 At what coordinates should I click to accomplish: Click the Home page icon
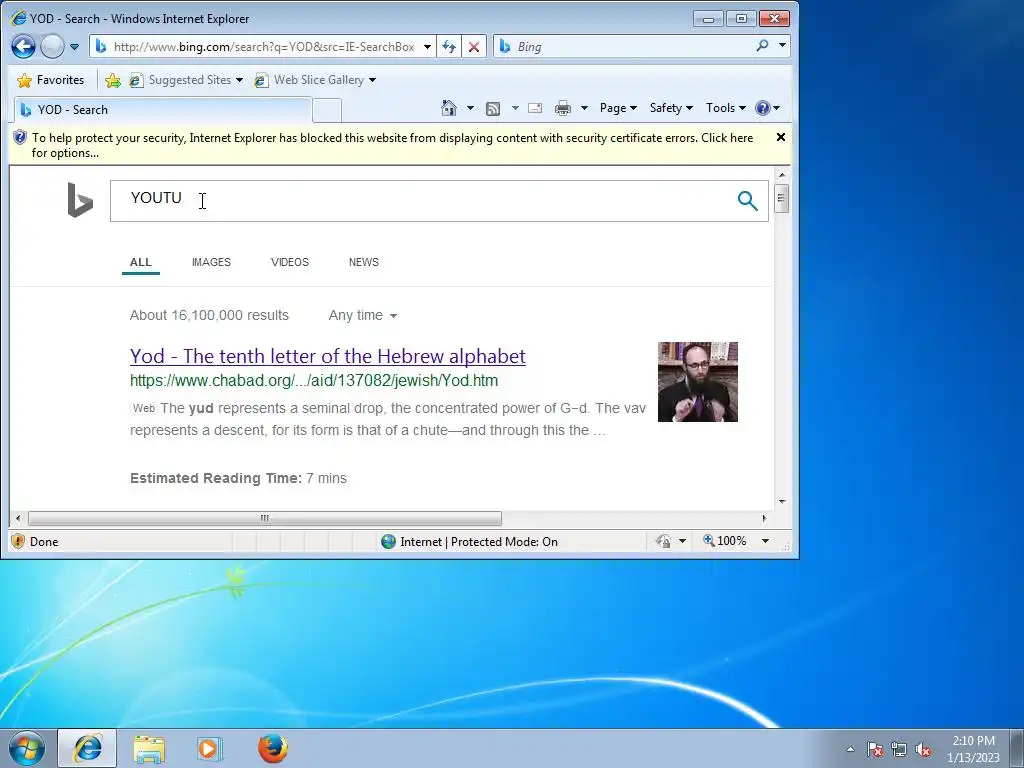(x=449, y=108)
